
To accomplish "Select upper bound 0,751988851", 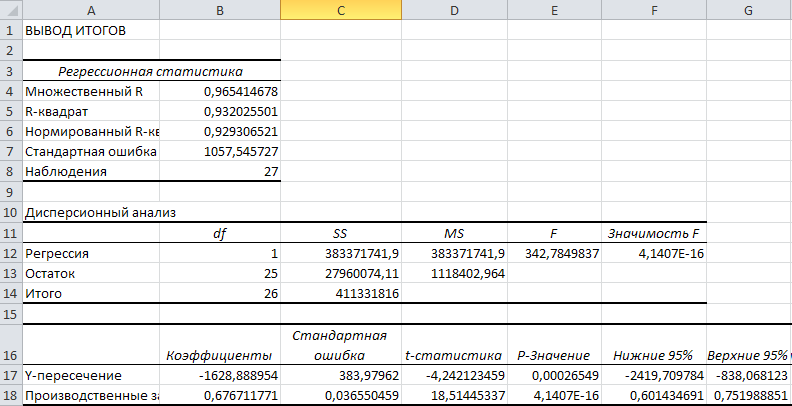I will (749, 395).
